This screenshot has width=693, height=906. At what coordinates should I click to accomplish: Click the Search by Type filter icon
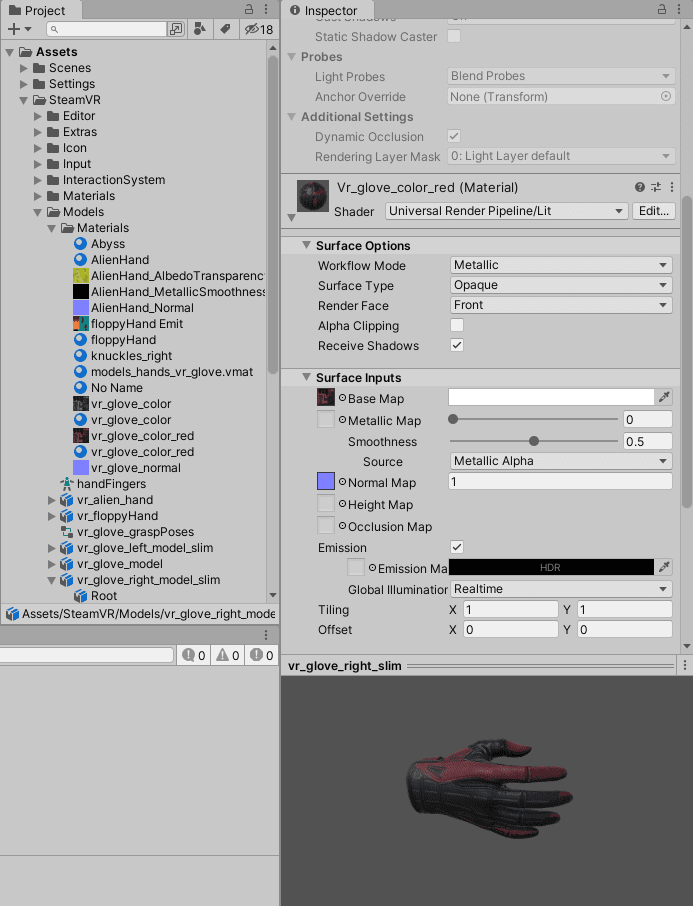(x=200, y=30)
